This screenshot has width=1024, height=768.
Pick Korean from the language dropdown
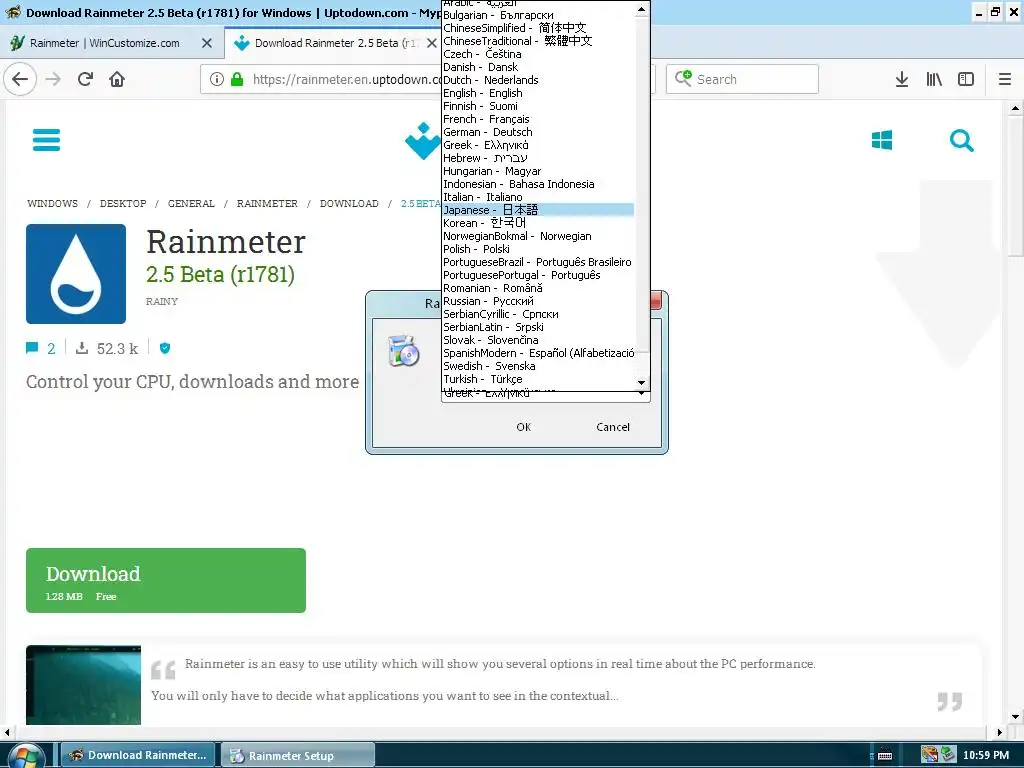tap(538, 223)
